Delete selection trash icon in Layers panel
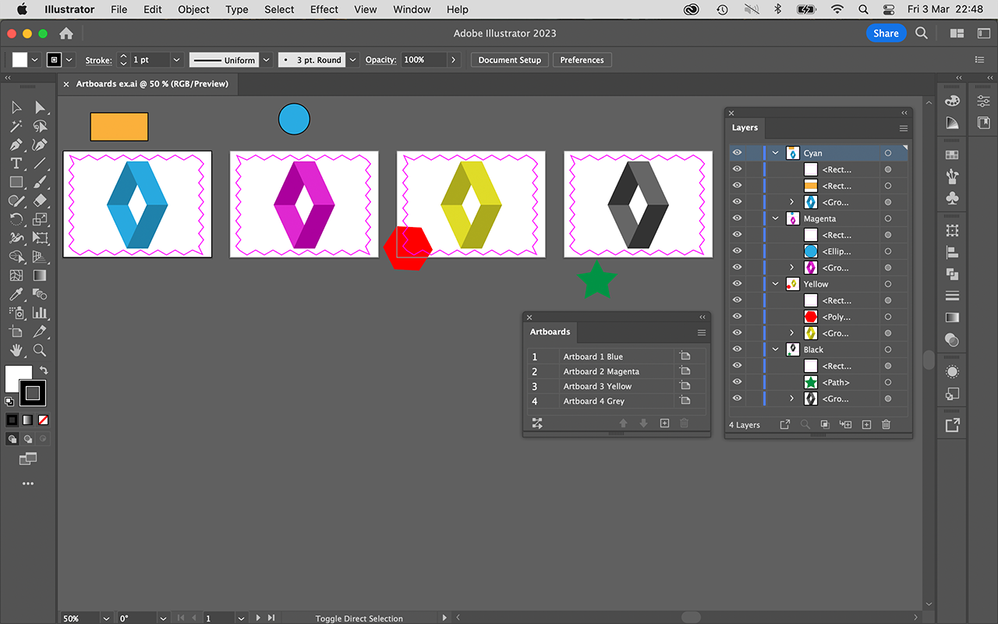The width and height of the screenshot is (998, 624). point(886,425)
